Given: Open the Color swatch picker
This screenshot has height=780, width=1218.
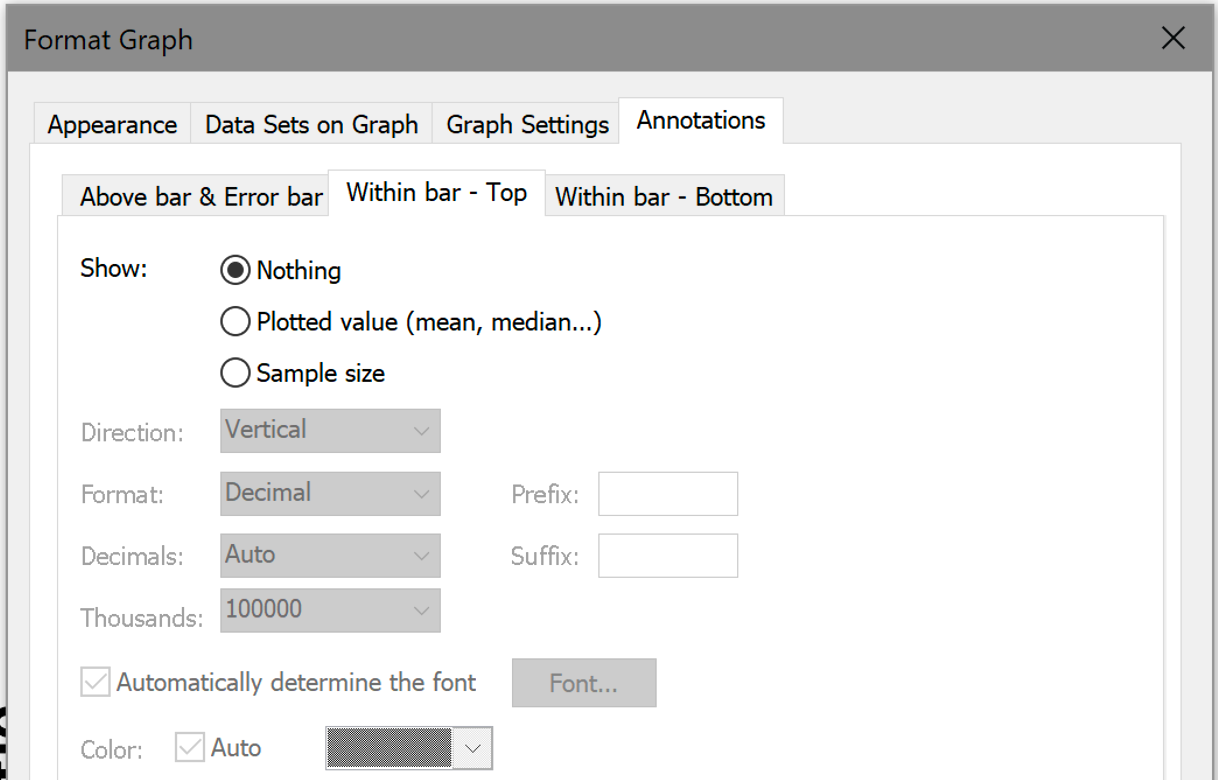Looking at the screenshot, I should pos(409,748).
